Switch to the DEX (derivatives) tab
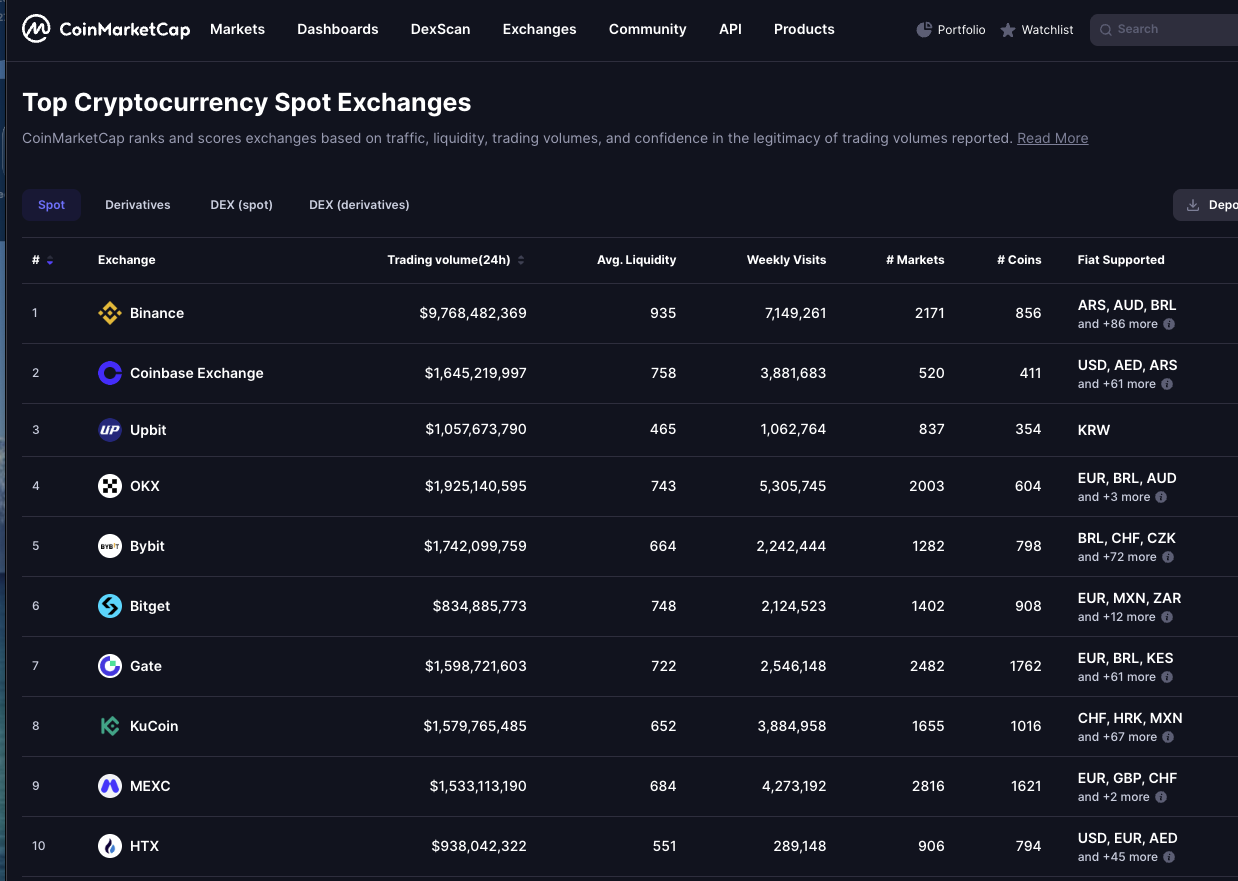Viewport: 1238px width, 881px height. (359, 205)
